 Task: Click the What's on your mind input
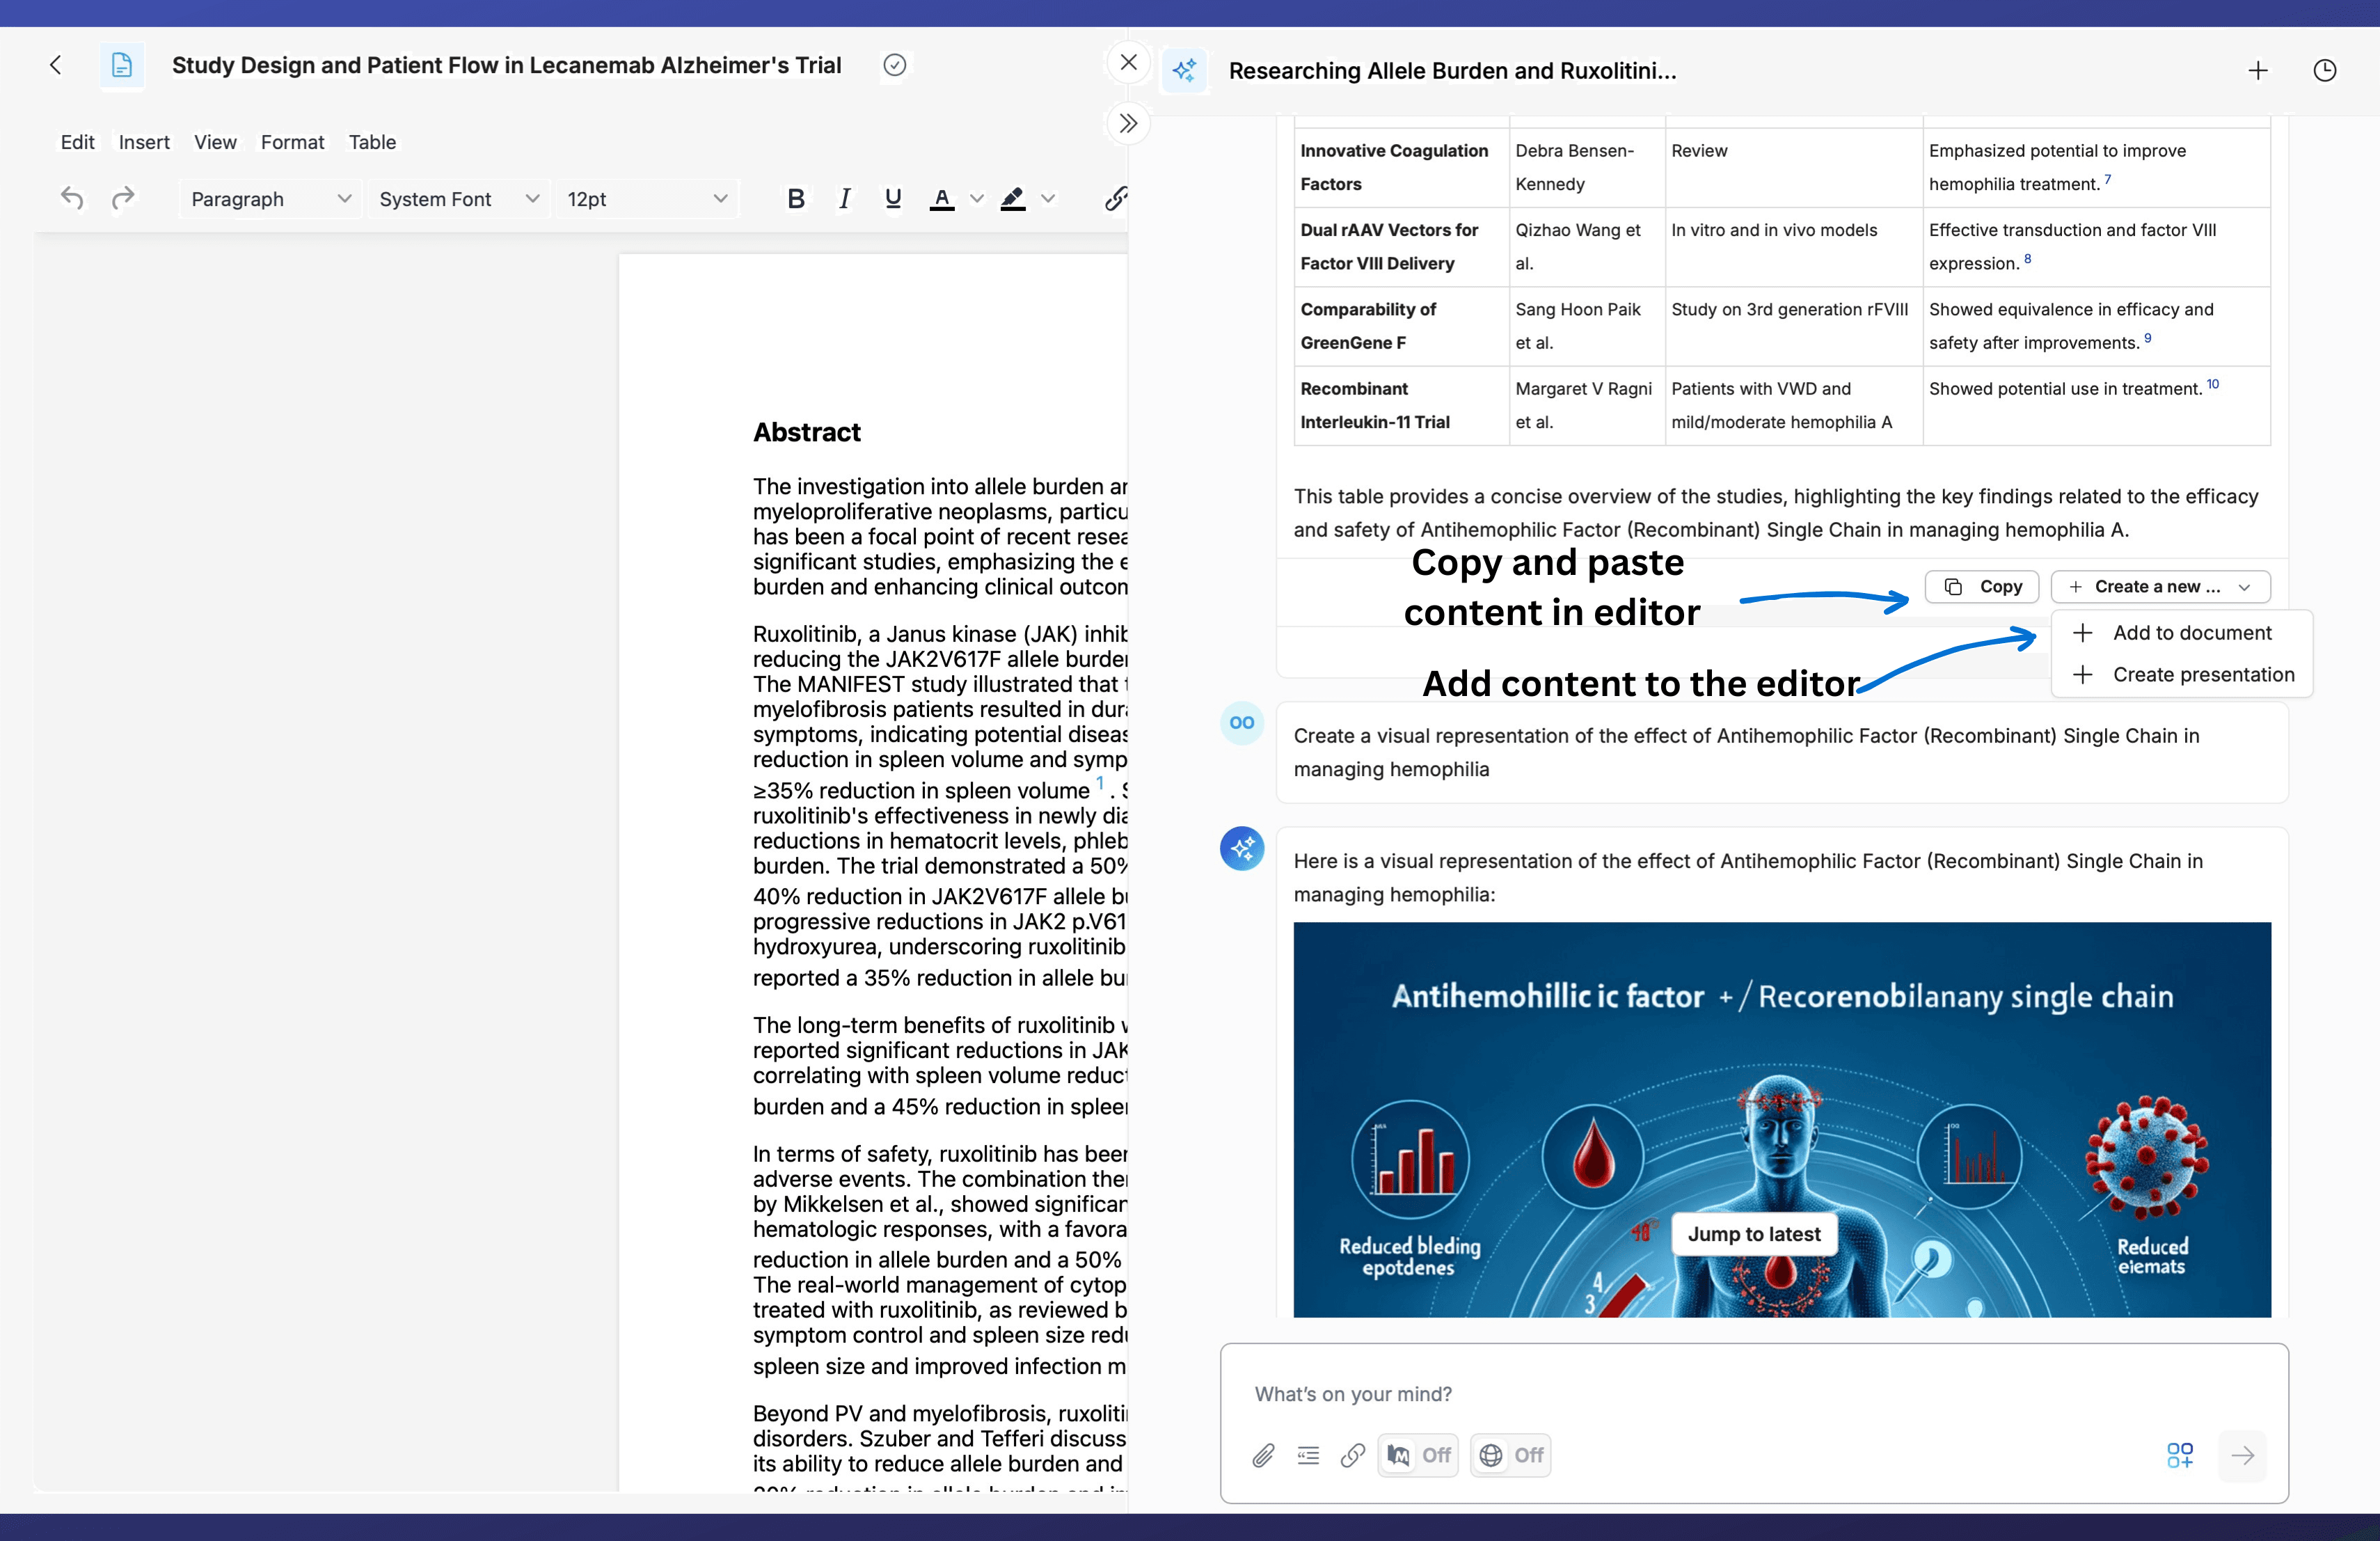1754,1394
